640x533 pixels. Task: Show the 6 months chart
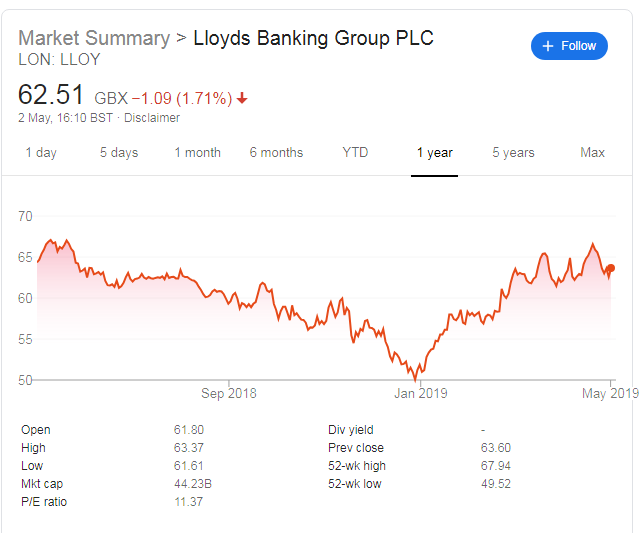(x=276, y=153)
